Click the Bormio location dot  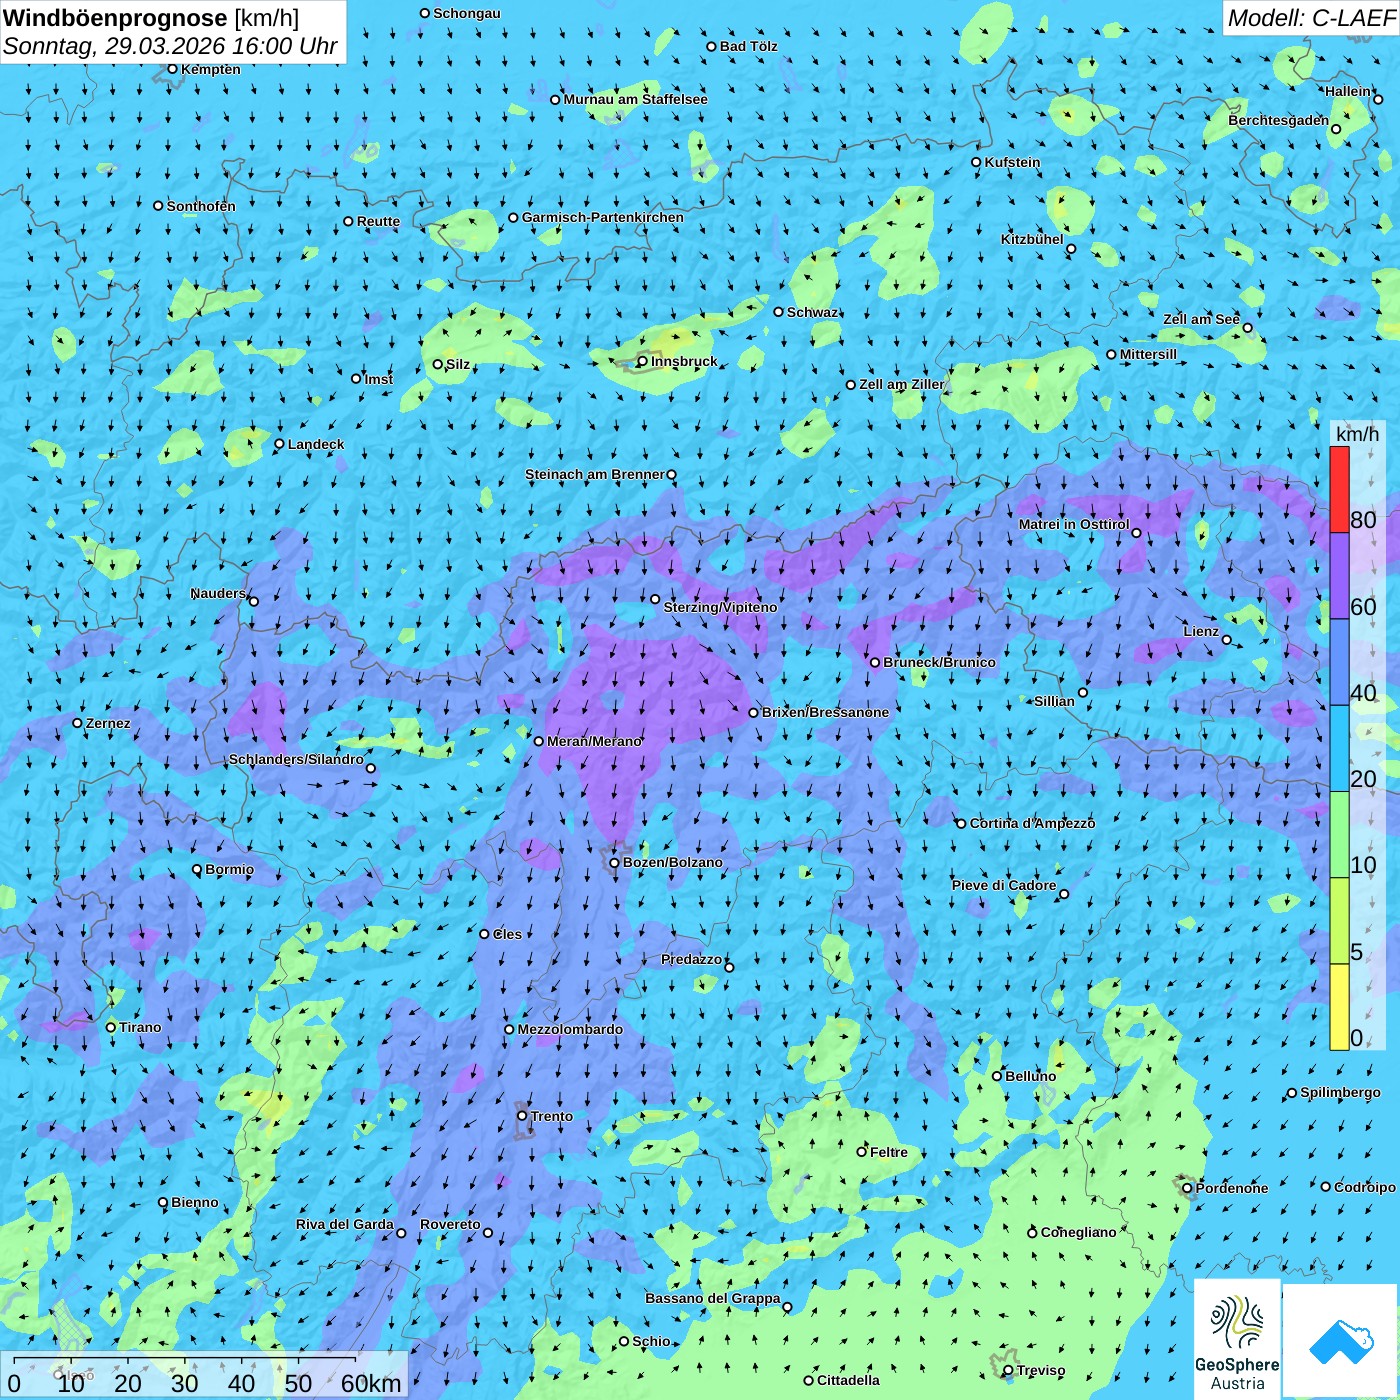[x=197, y=869]
